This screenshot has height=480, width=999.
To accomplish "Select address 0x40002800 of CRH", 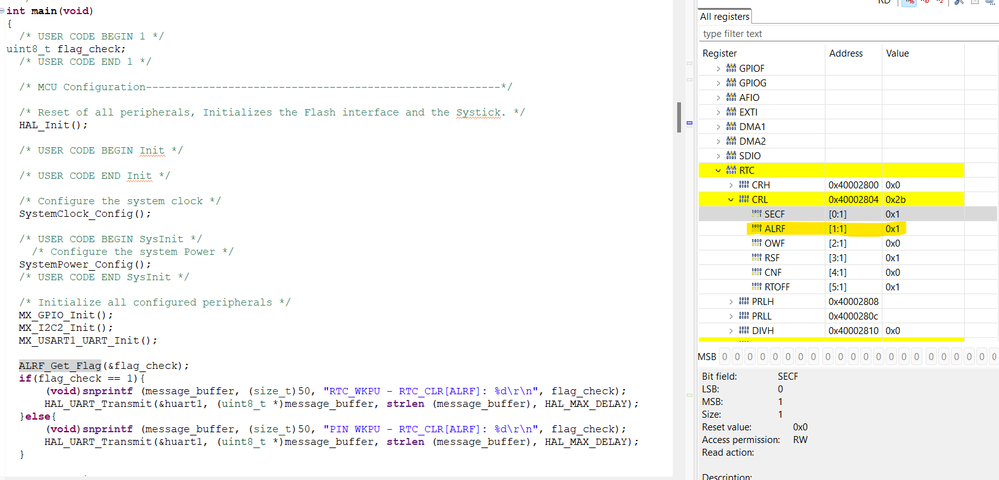I will click(x=854, y=185).
